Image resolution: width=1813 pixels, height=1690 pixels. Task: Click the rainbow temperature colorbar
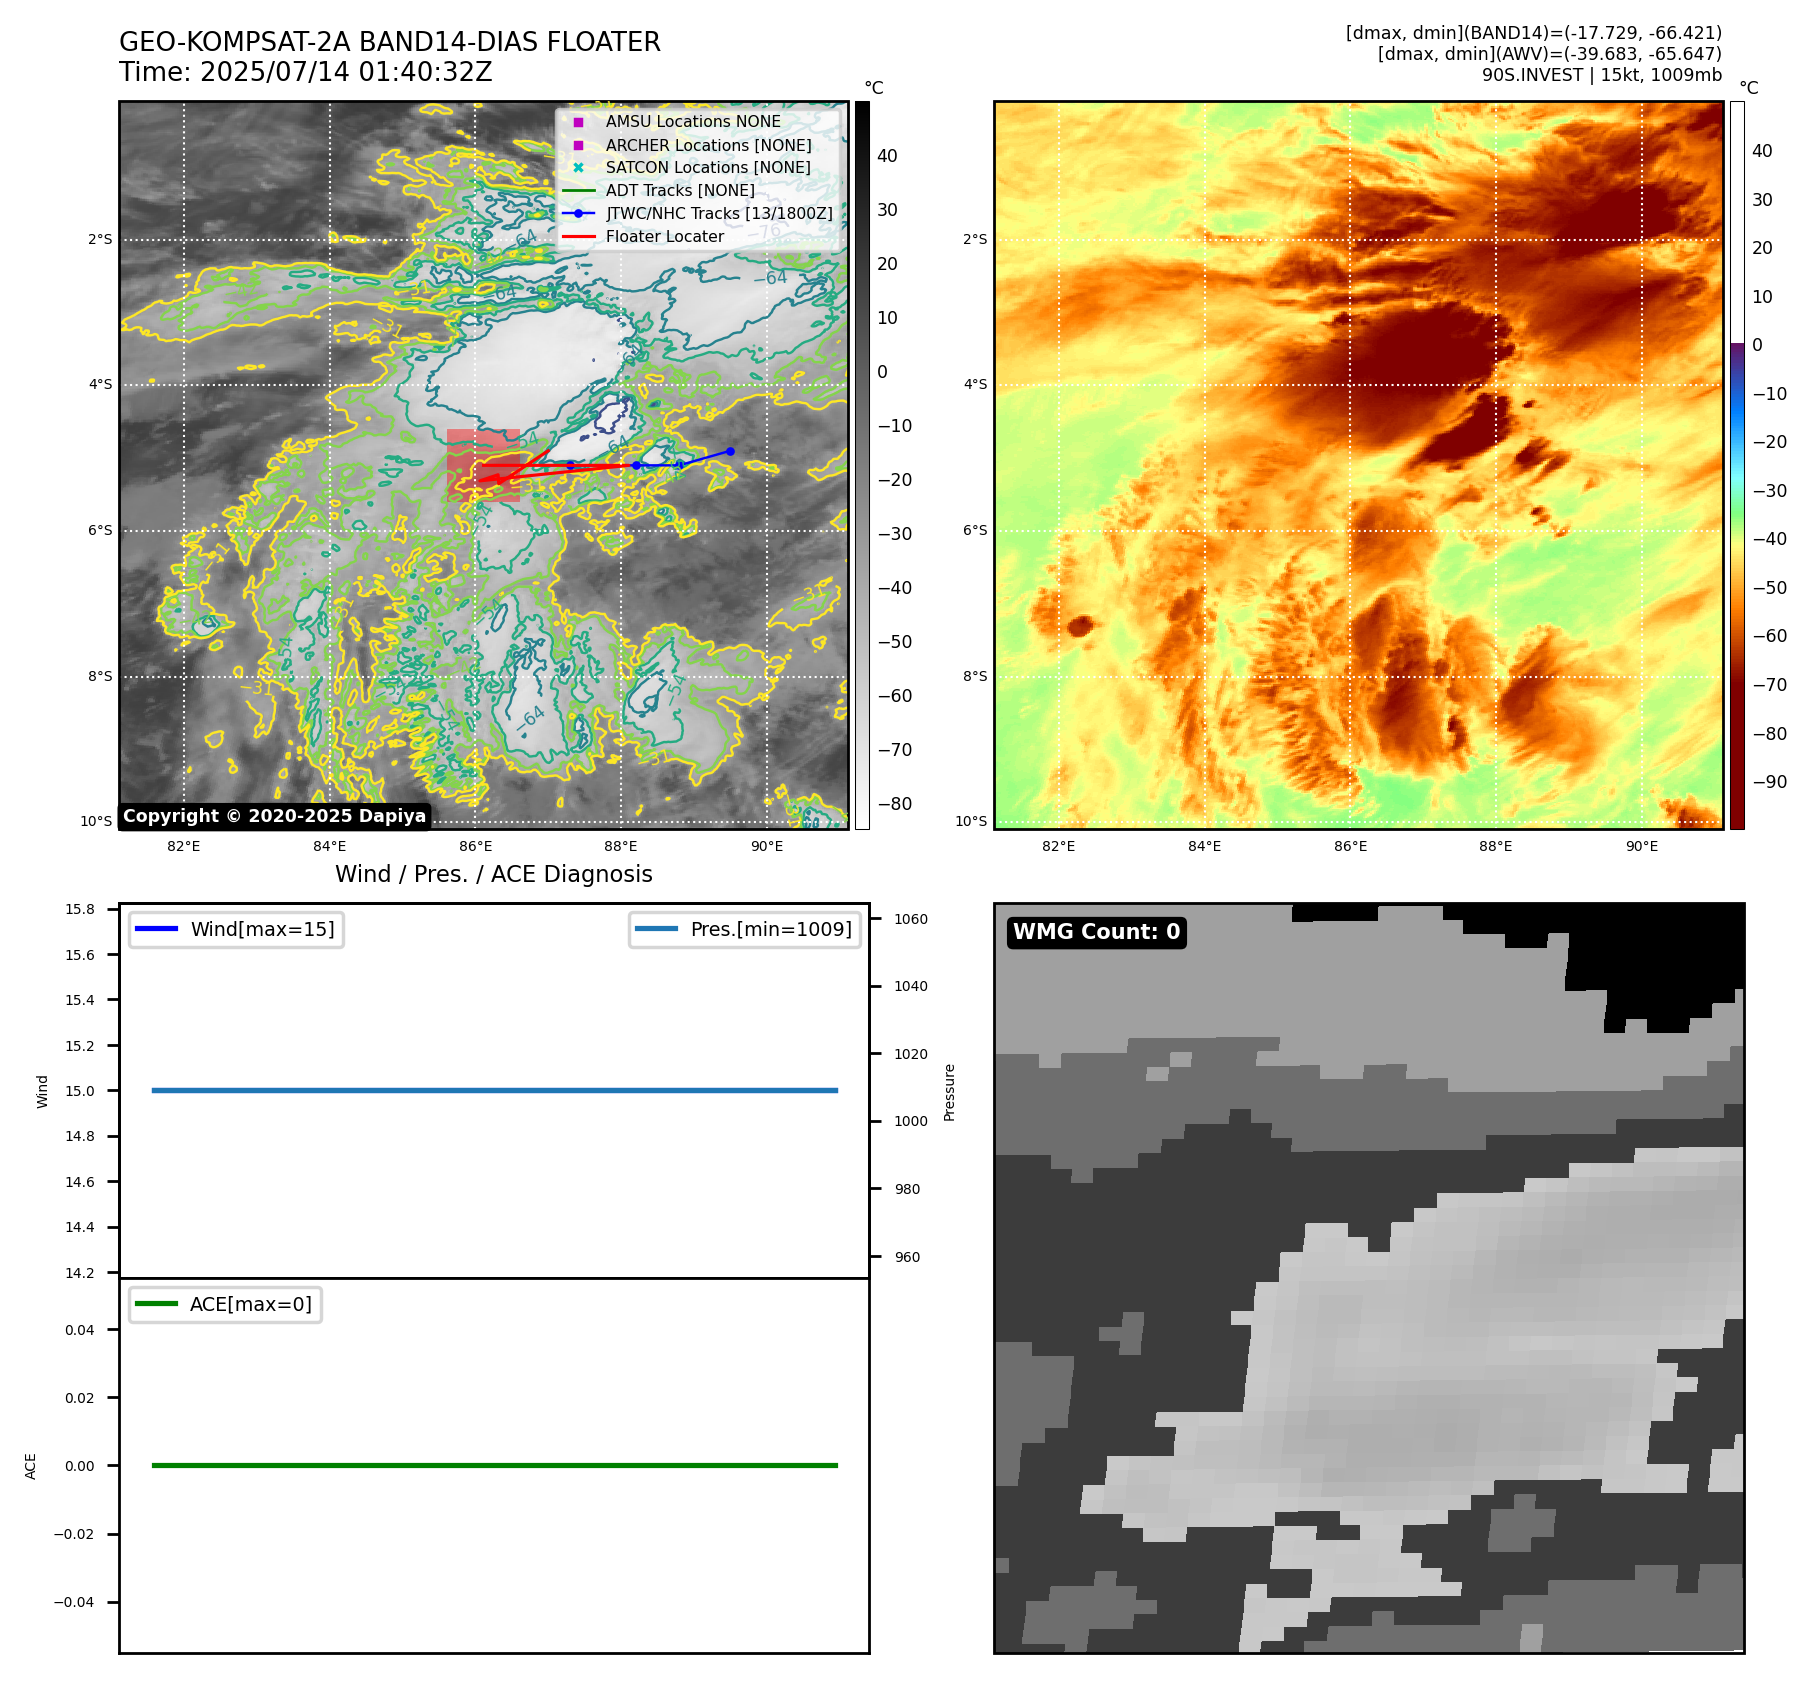[1737, 465]
